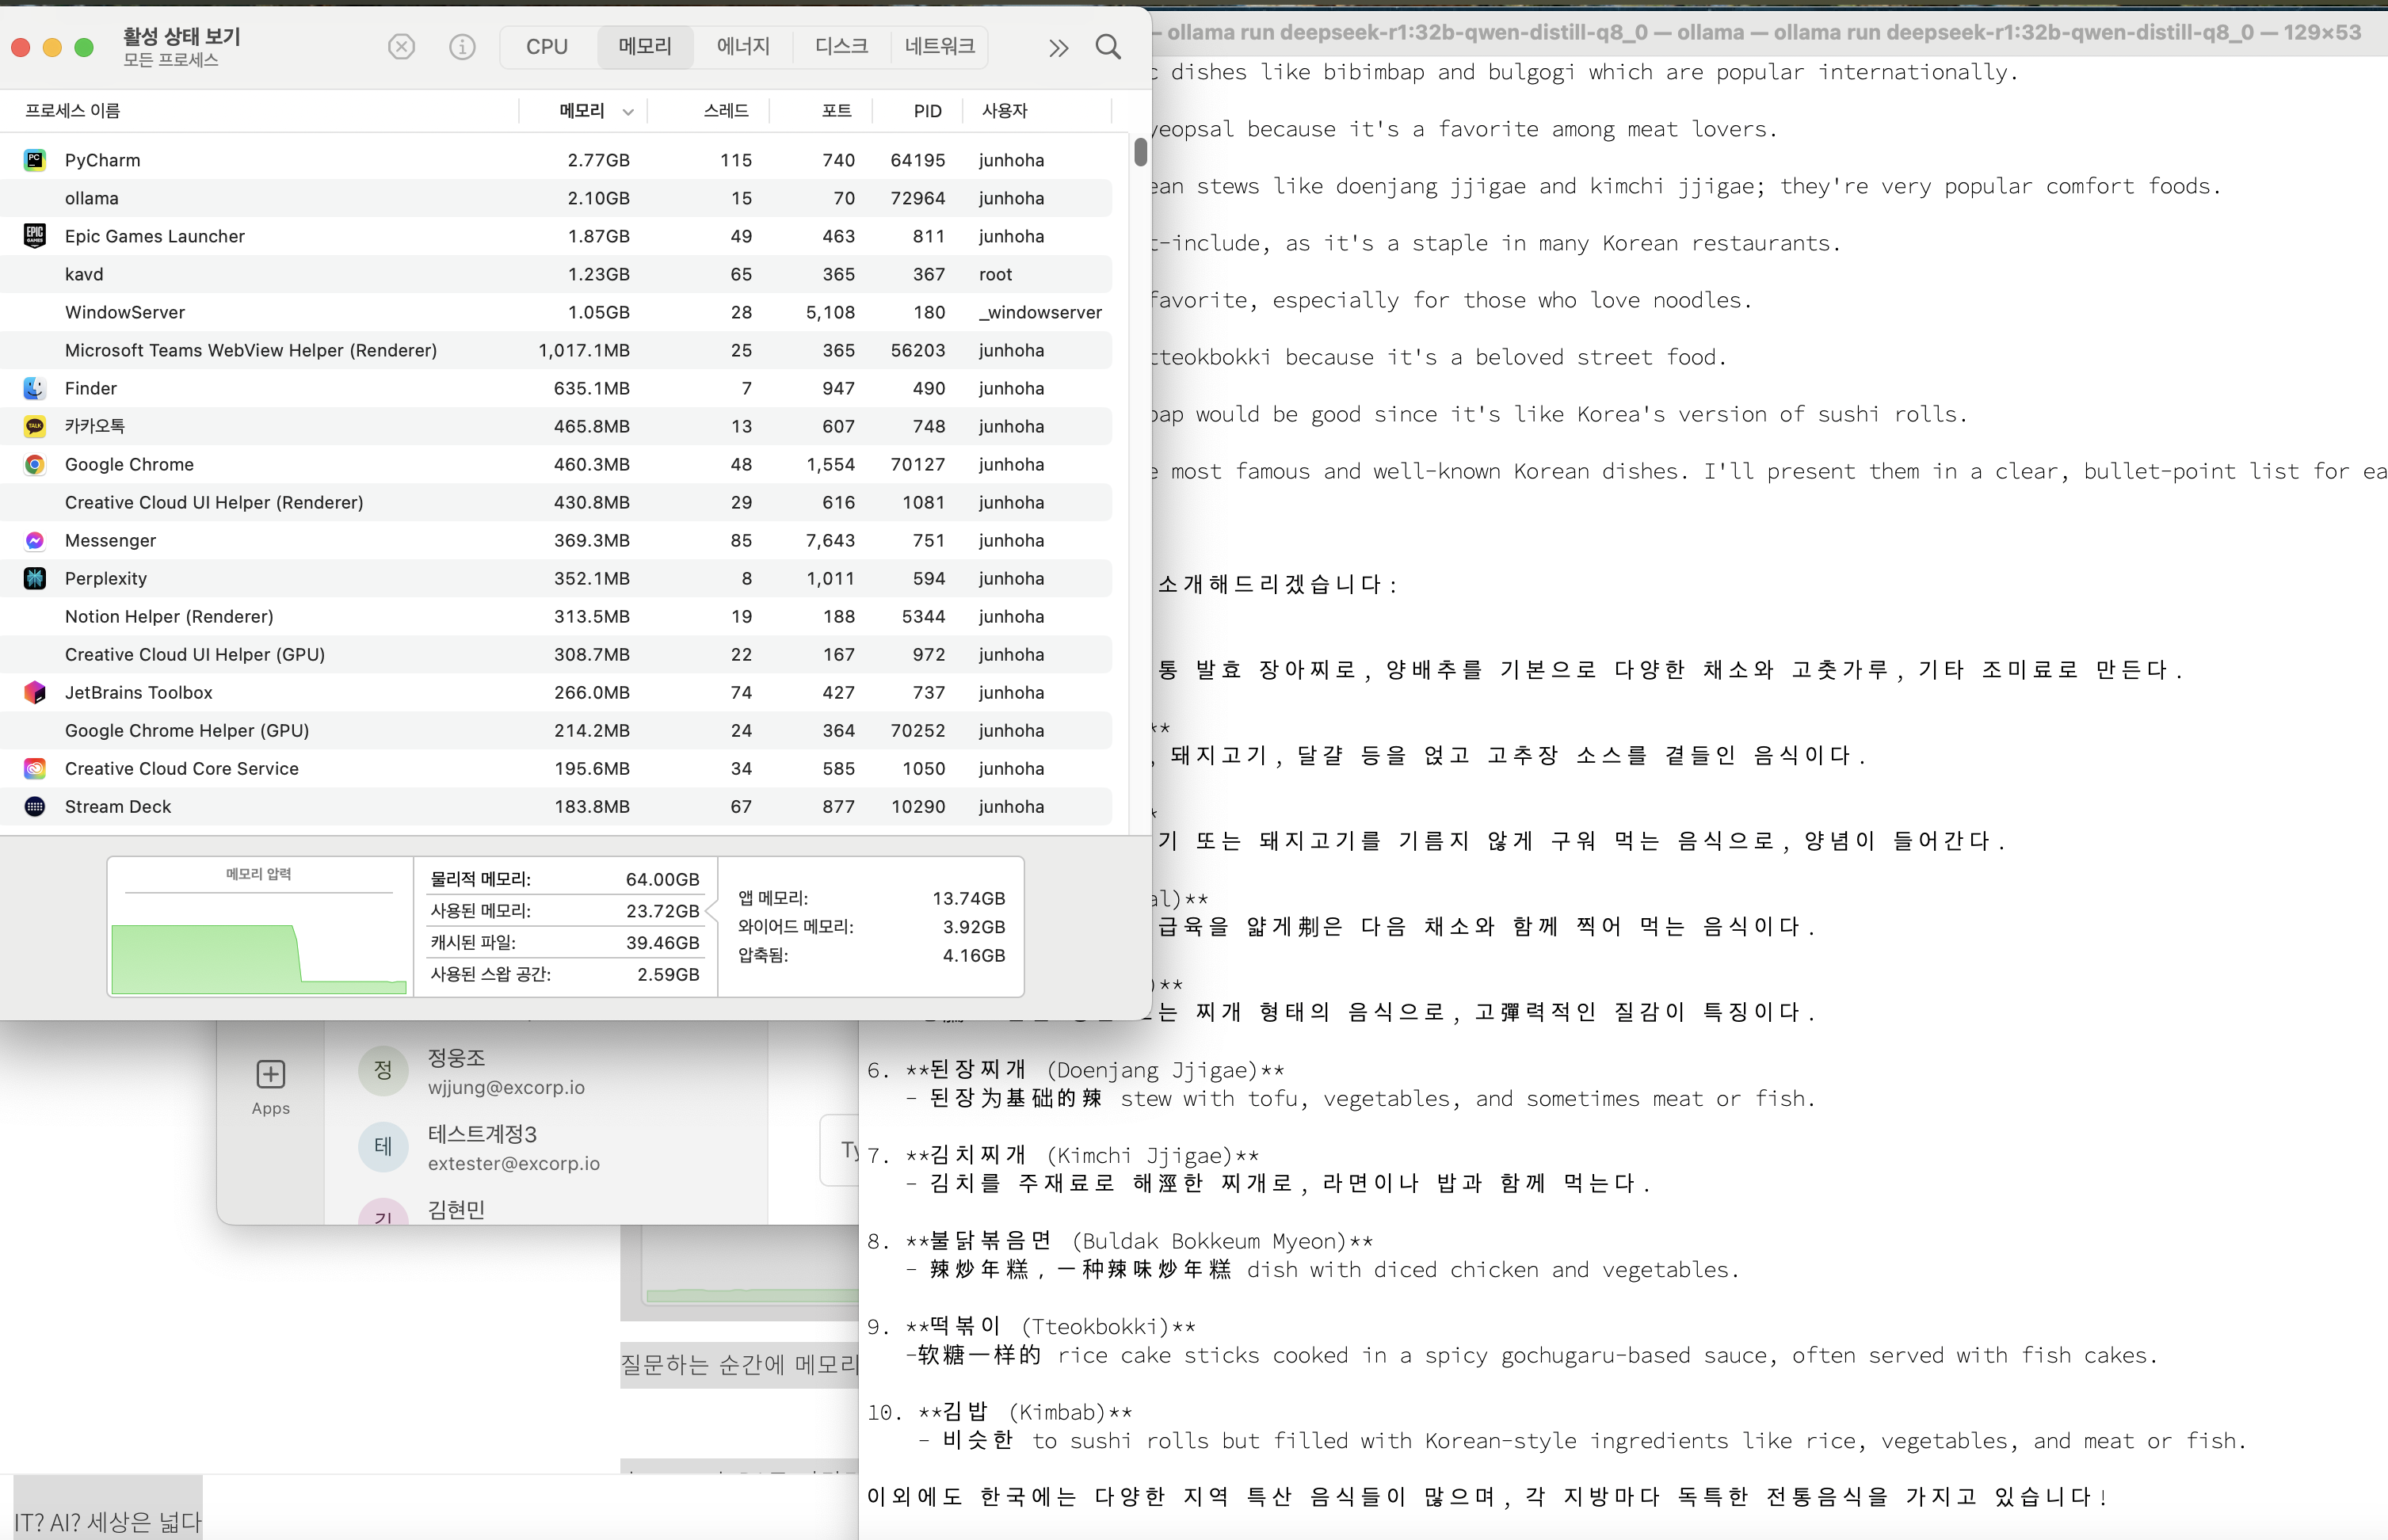Open the search magnifier in Activity Monitor
Viewport: 2388px width, 1540px height.
(x=1108, y=47)
